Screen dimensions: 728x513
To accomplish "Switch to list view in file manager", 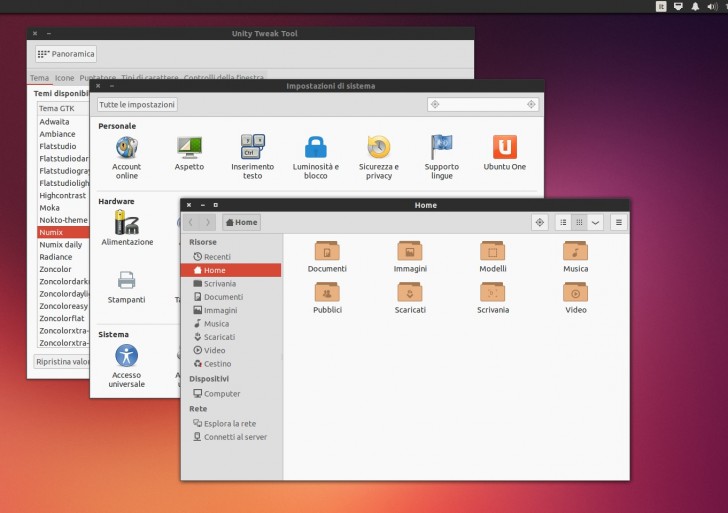I will pos(563,222).
